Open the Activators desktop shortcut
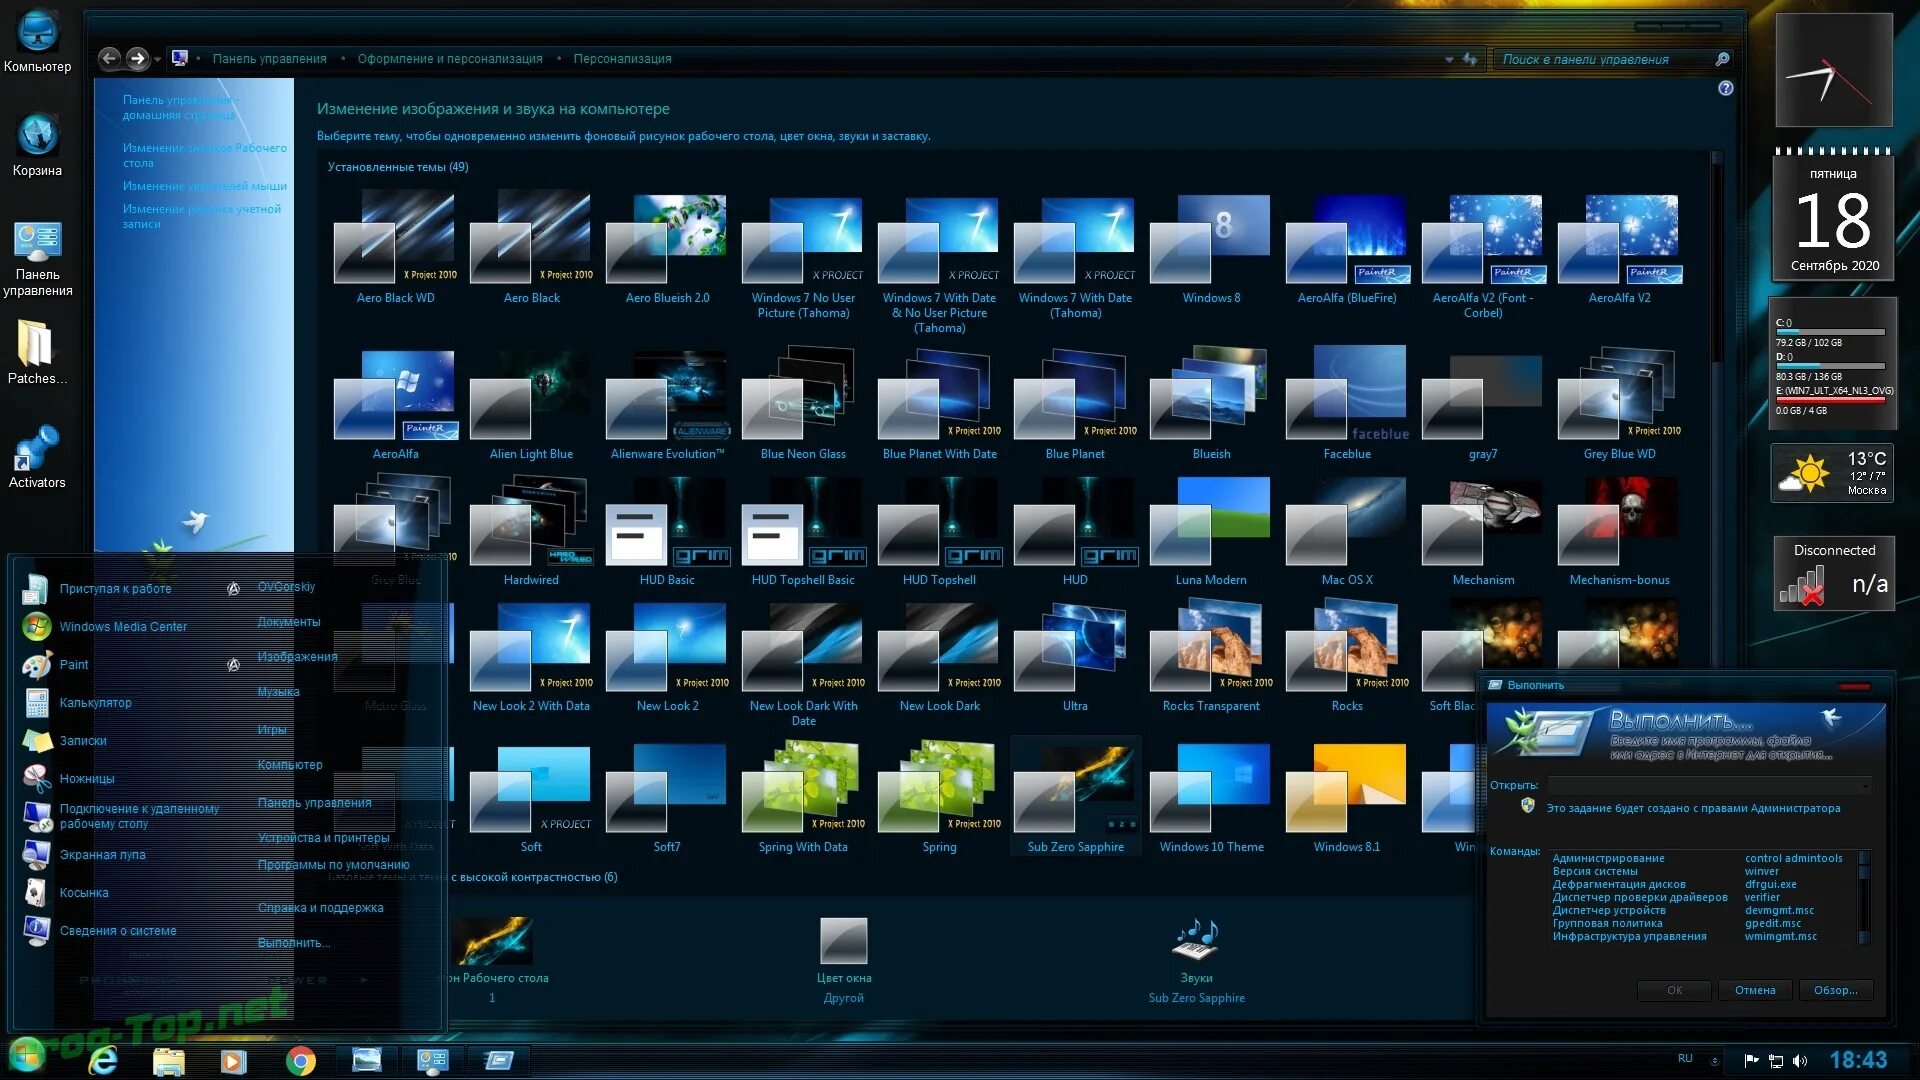This screenshot has height=1080, width=1920. 38,458
